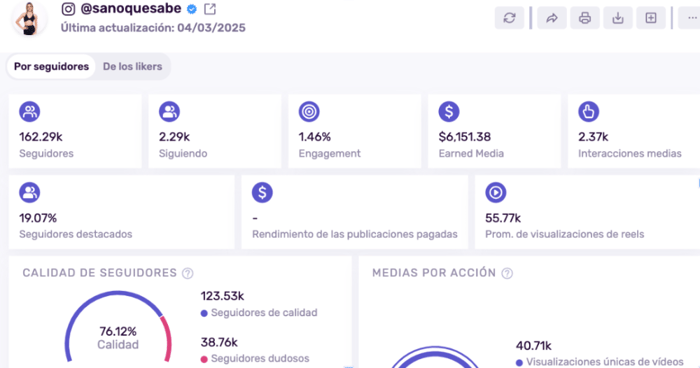This screenshot has width=700, height=368.
Task: Click the refresh report icon
Action: pyautogui.click(x=509, y=18)
